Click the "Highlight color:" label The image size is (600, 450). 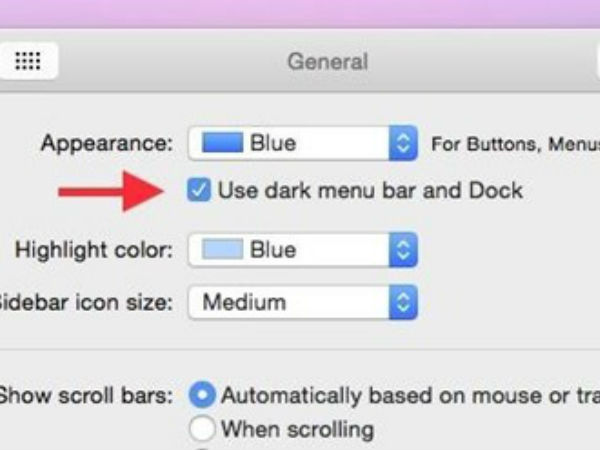click(x=94, y=249)
